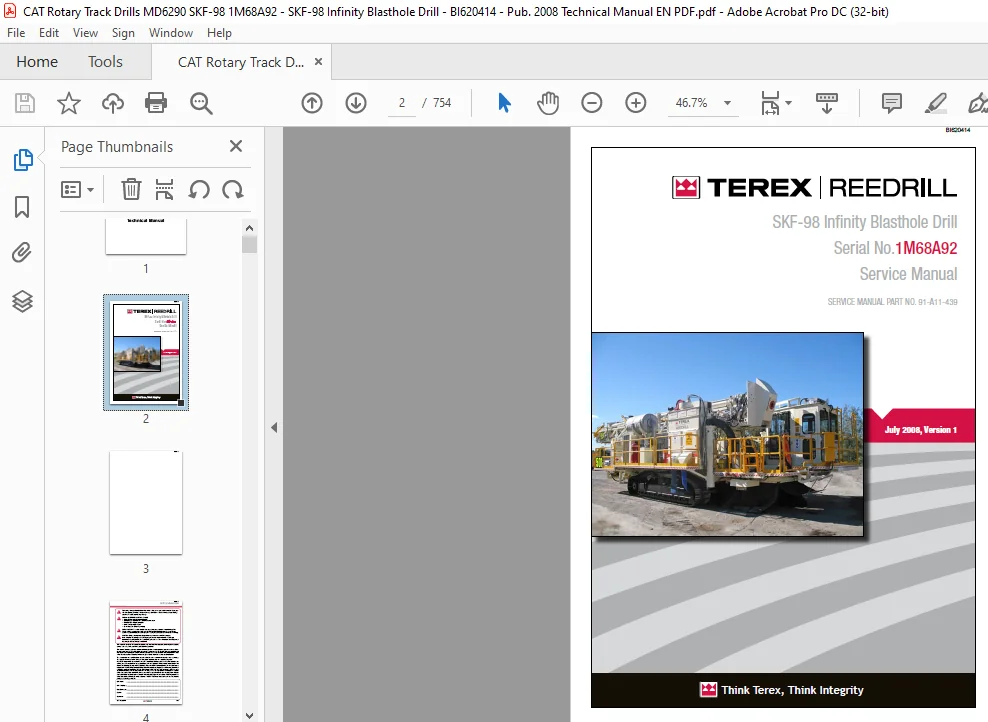The width and height of the screenshot is (988, 722).
Task: Click 'SERVICE MANUAL PART NO. 91-A11-439' text
Action: pos(892,302)
